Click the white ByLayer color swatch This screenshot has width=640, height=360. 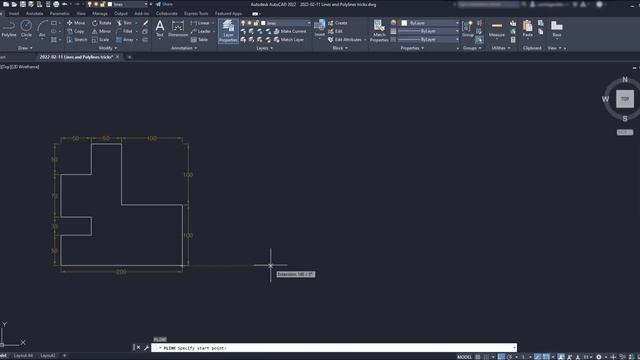pos(404,23)
